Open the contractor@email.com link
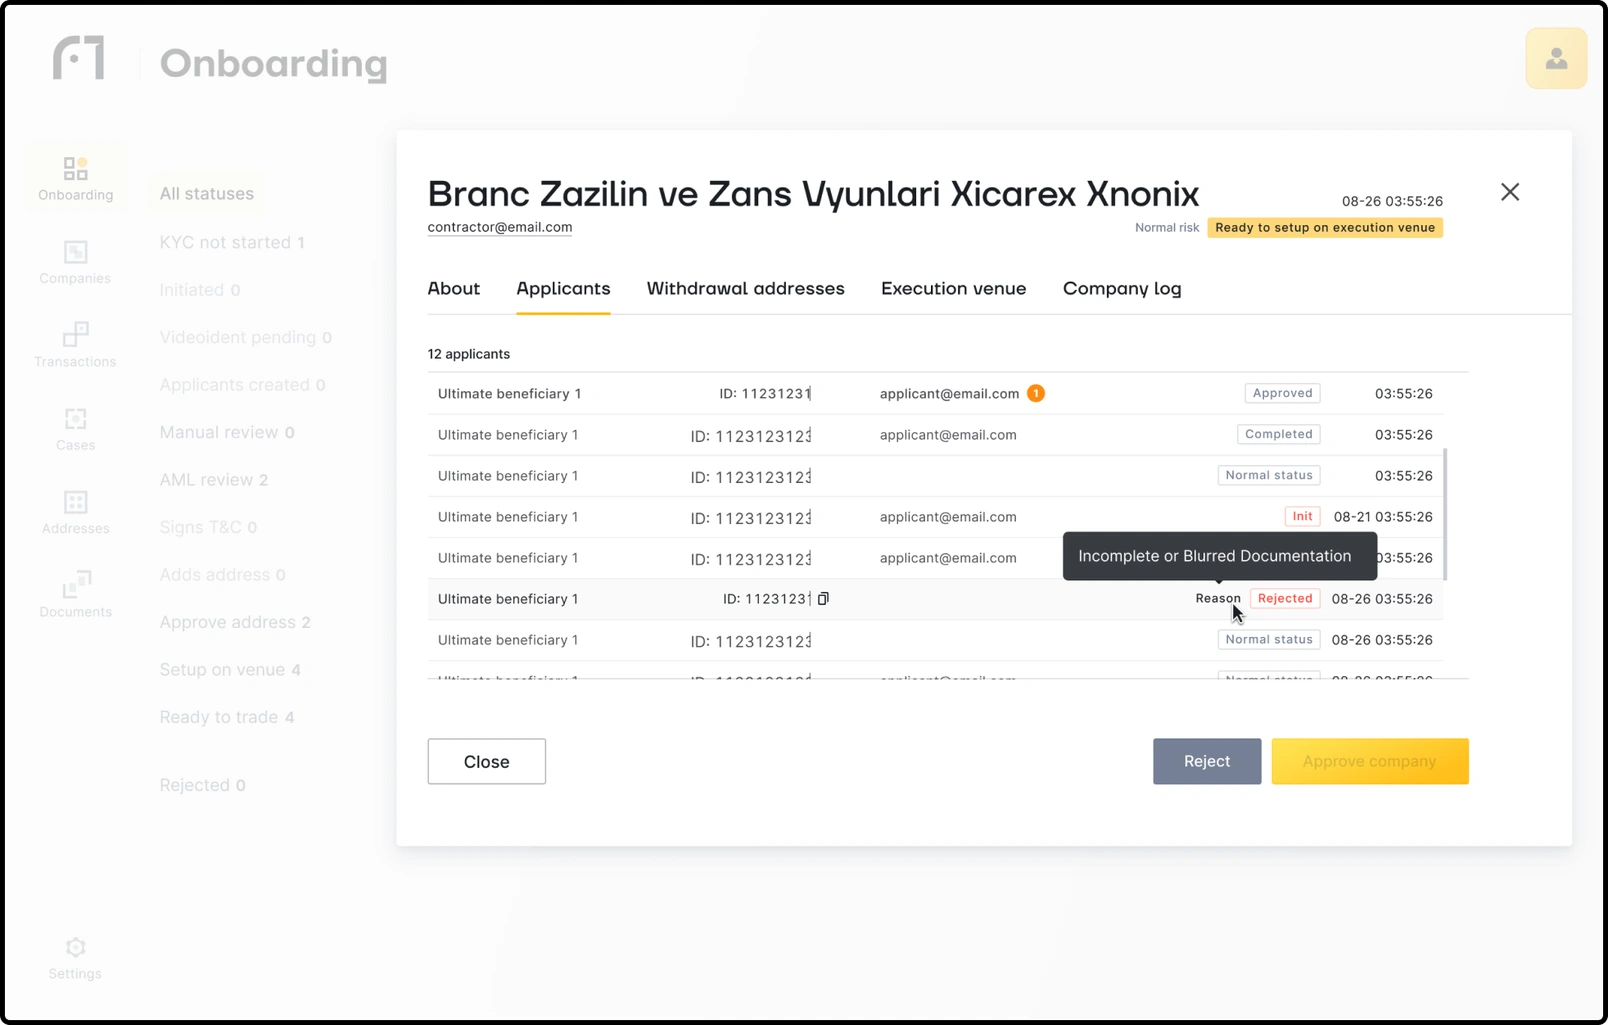 [x=500, y=227]
